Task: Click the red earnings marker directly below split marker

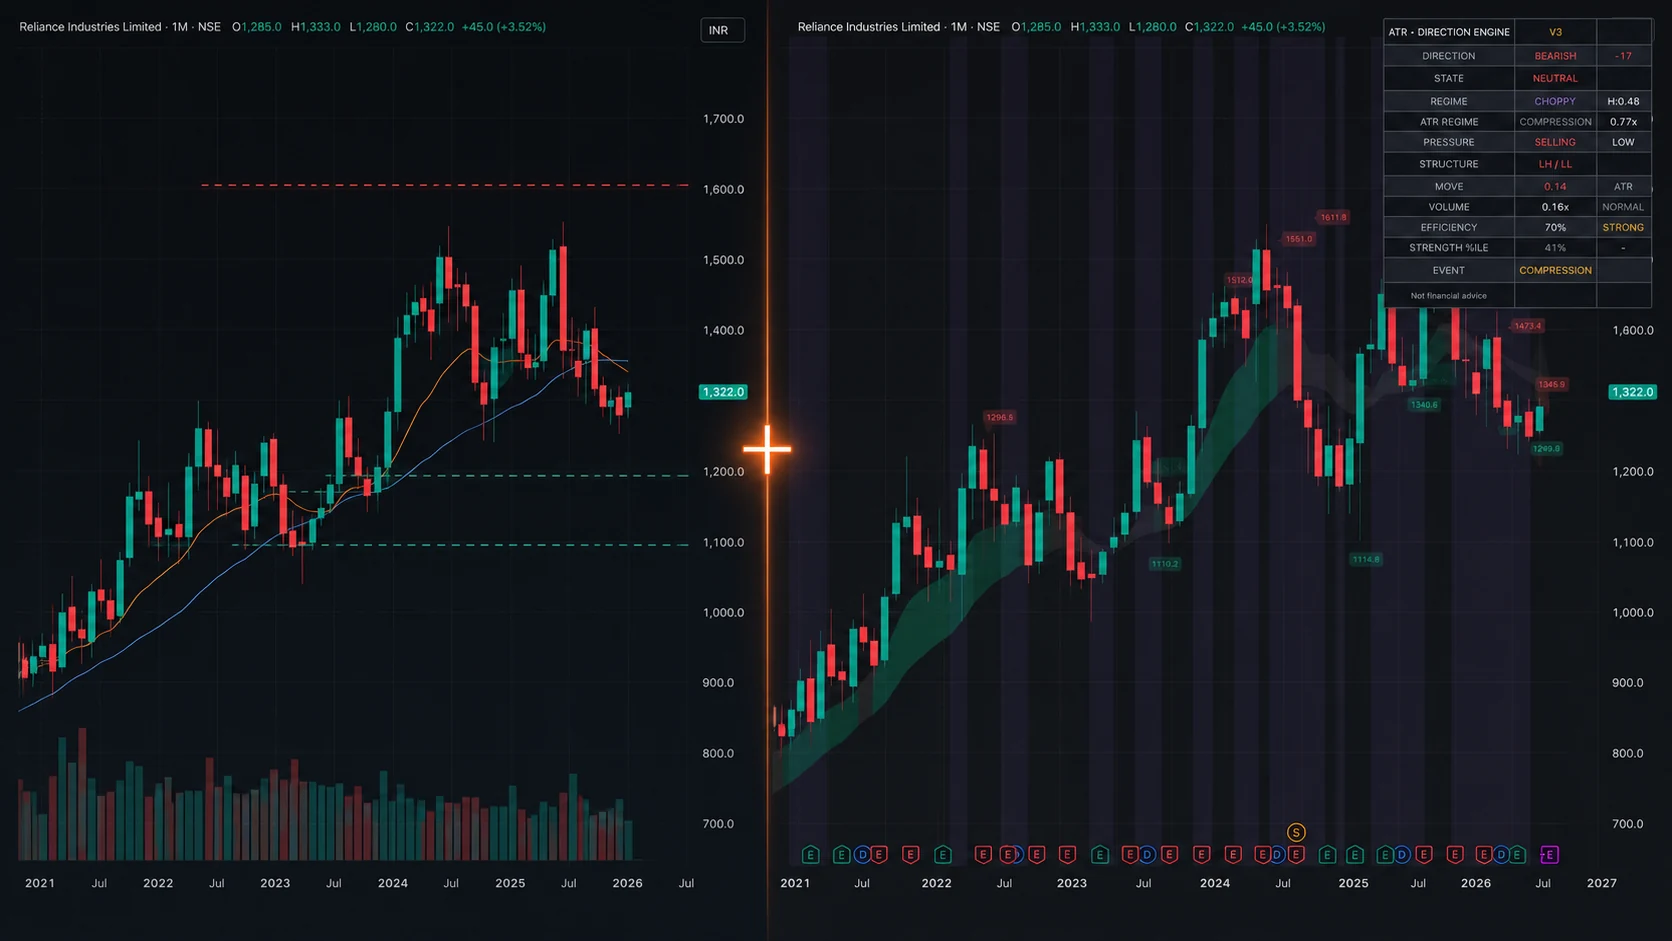Action: click(1296, 855)
